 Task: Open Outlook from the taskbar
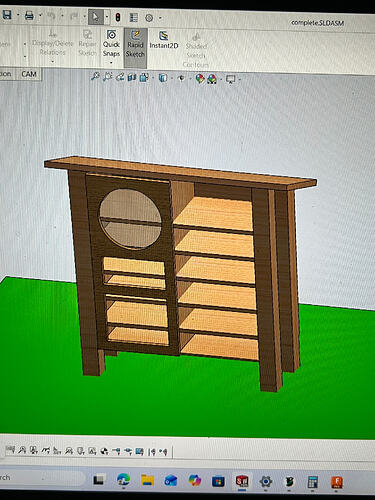[171, 481]
